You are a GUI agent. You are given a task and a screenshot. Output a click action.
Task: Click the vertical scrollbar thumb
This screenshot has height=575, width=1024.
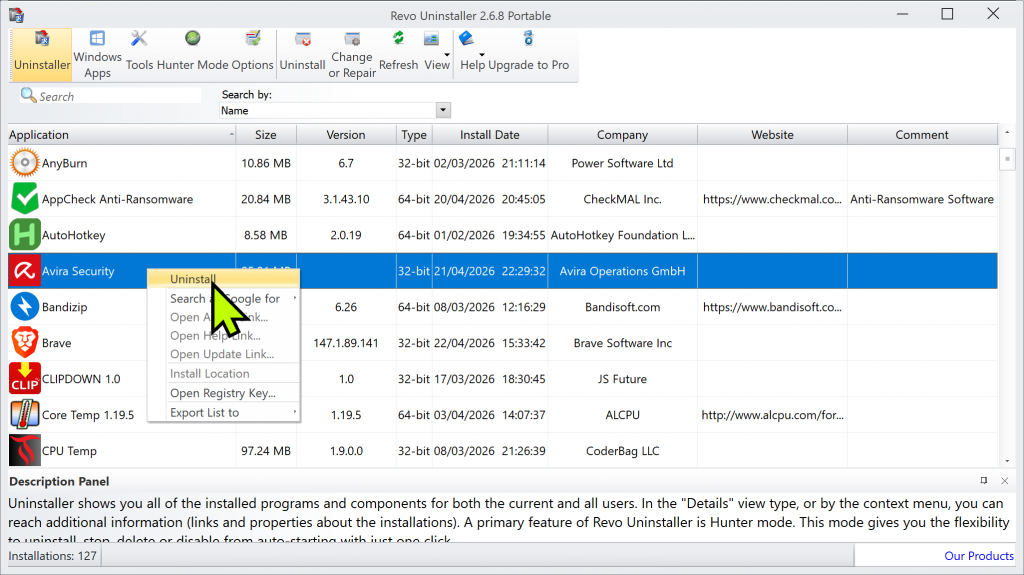pyautogui.click(x=1007, y=159)
